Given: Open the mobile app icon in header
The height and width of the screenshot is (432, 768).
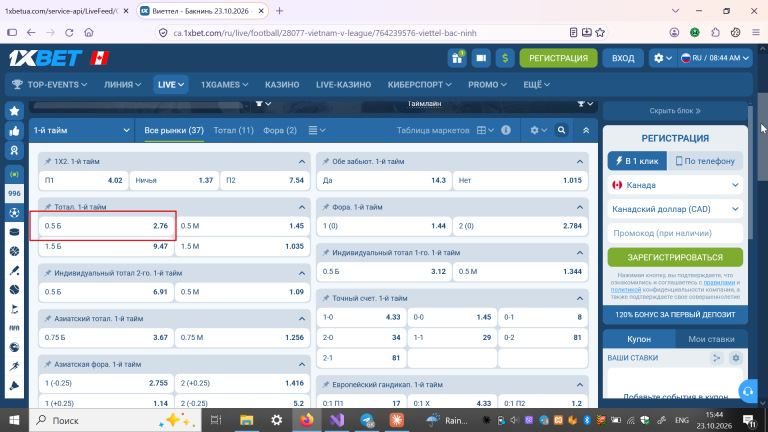Looking at the screenshot, I should pyautogui.click(x=481, y=58).
